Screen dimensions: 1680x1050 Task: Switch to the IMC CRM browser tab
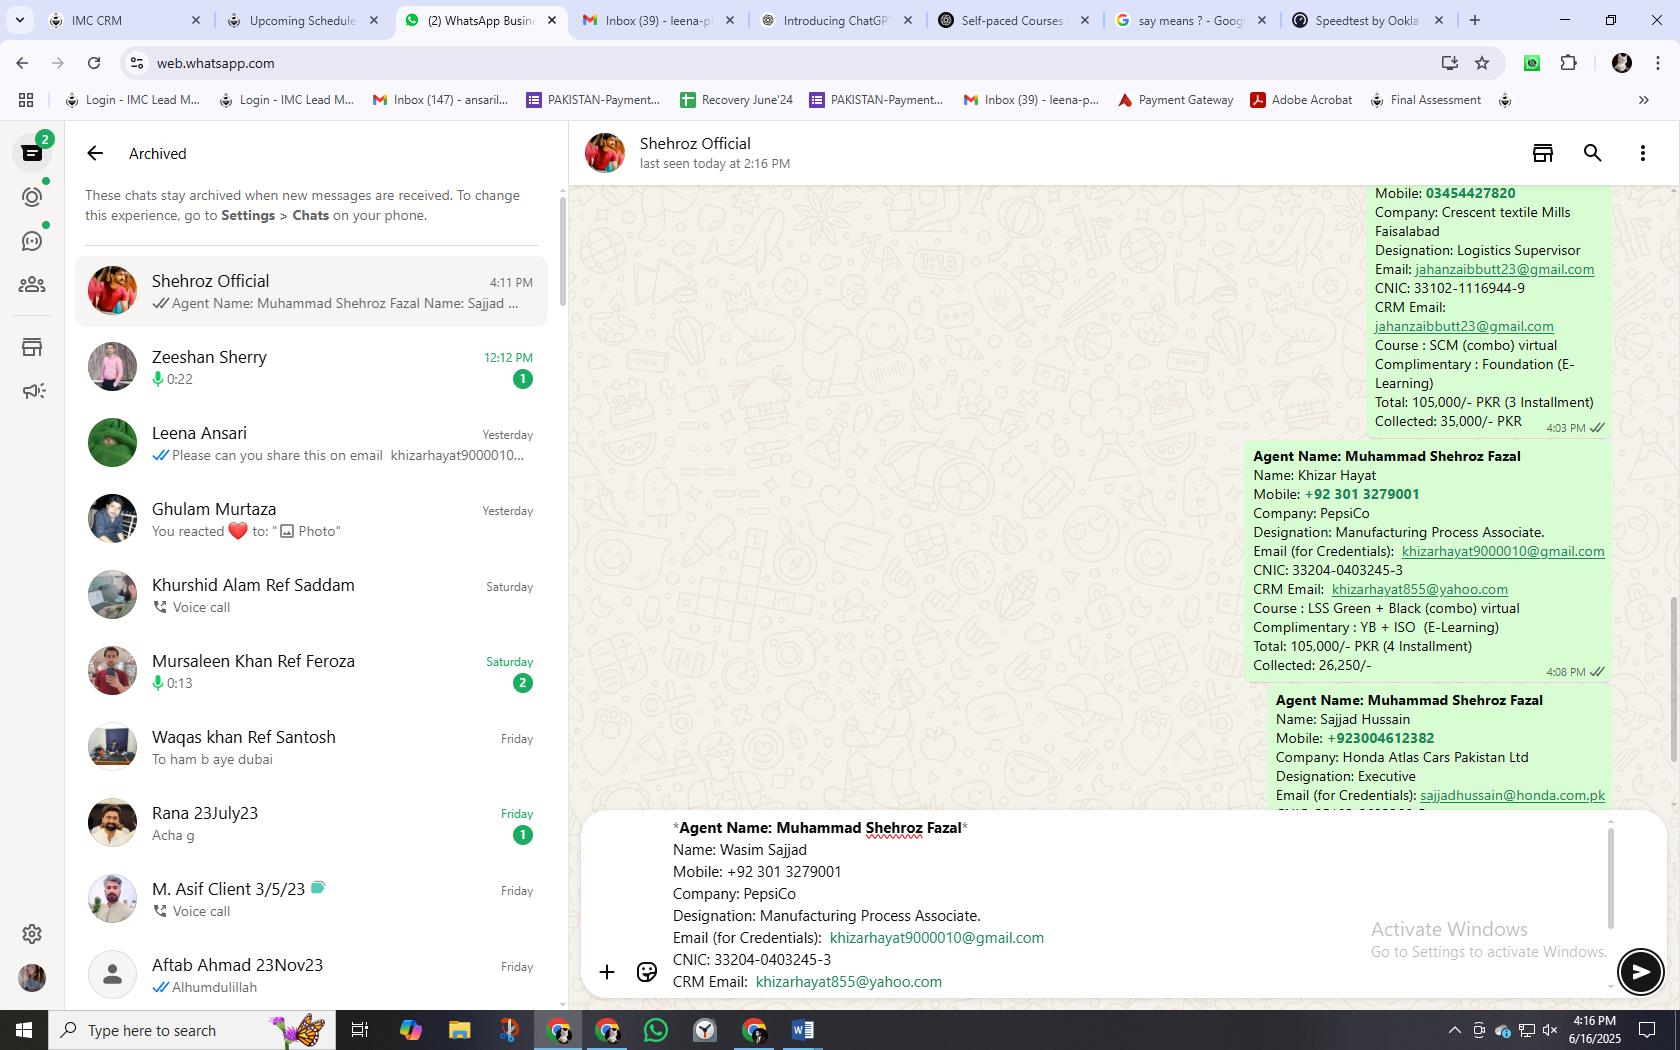[x=122, y=20]
